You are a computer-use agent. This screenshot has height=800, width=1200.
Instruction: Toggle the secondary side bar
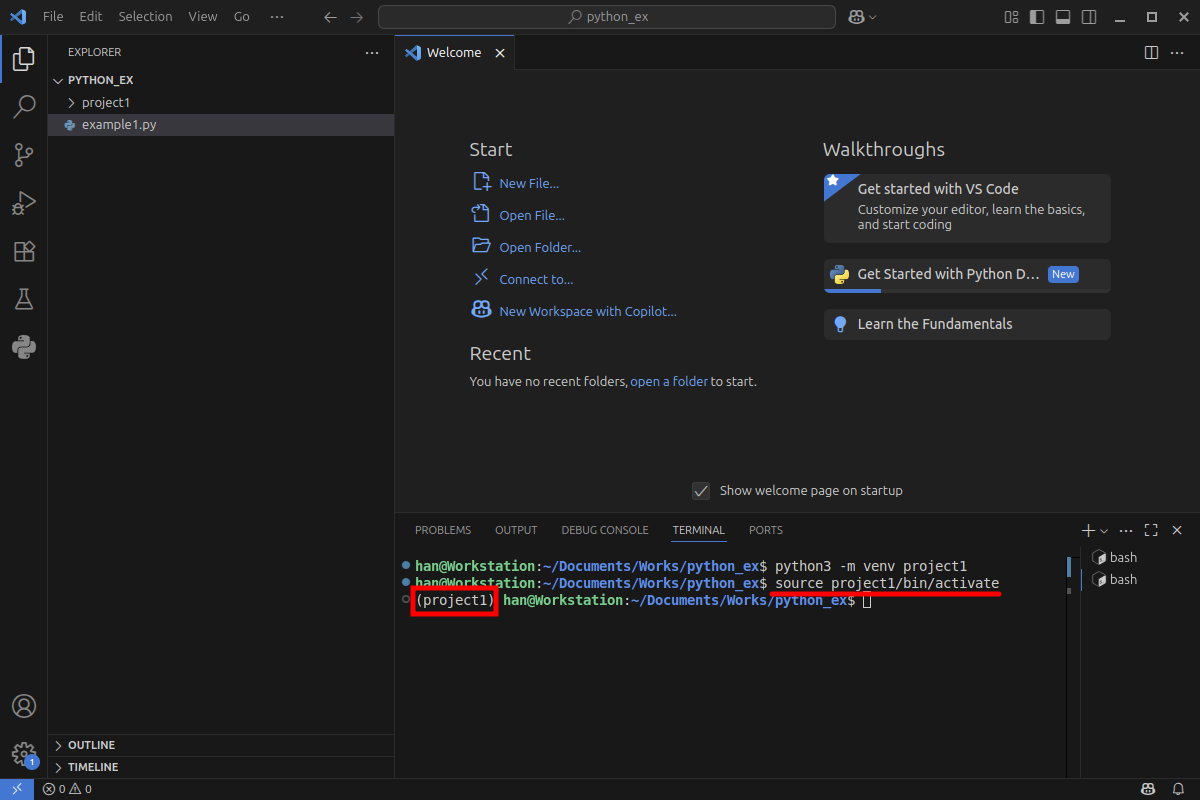point(1088,17)
